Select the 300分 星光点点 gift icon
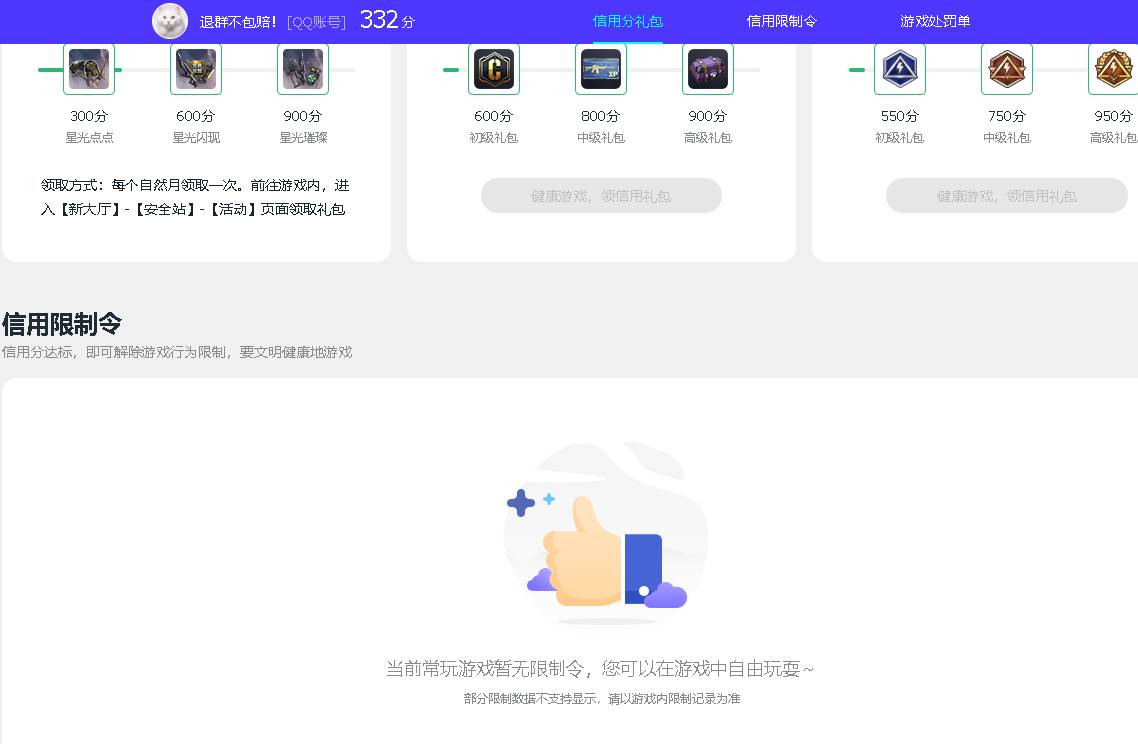The width and height of the screenshot is (1138, 744). pyautogui.click(x=89, y=69)
